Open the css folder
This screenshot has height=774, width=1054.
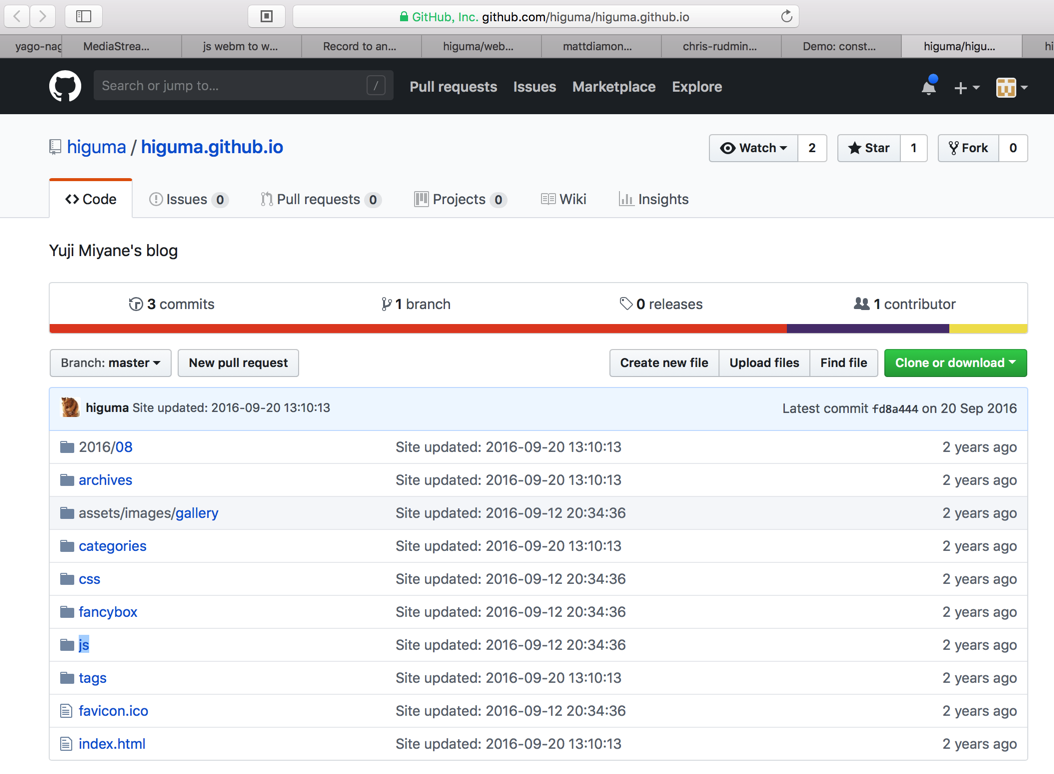pos(89,579)
